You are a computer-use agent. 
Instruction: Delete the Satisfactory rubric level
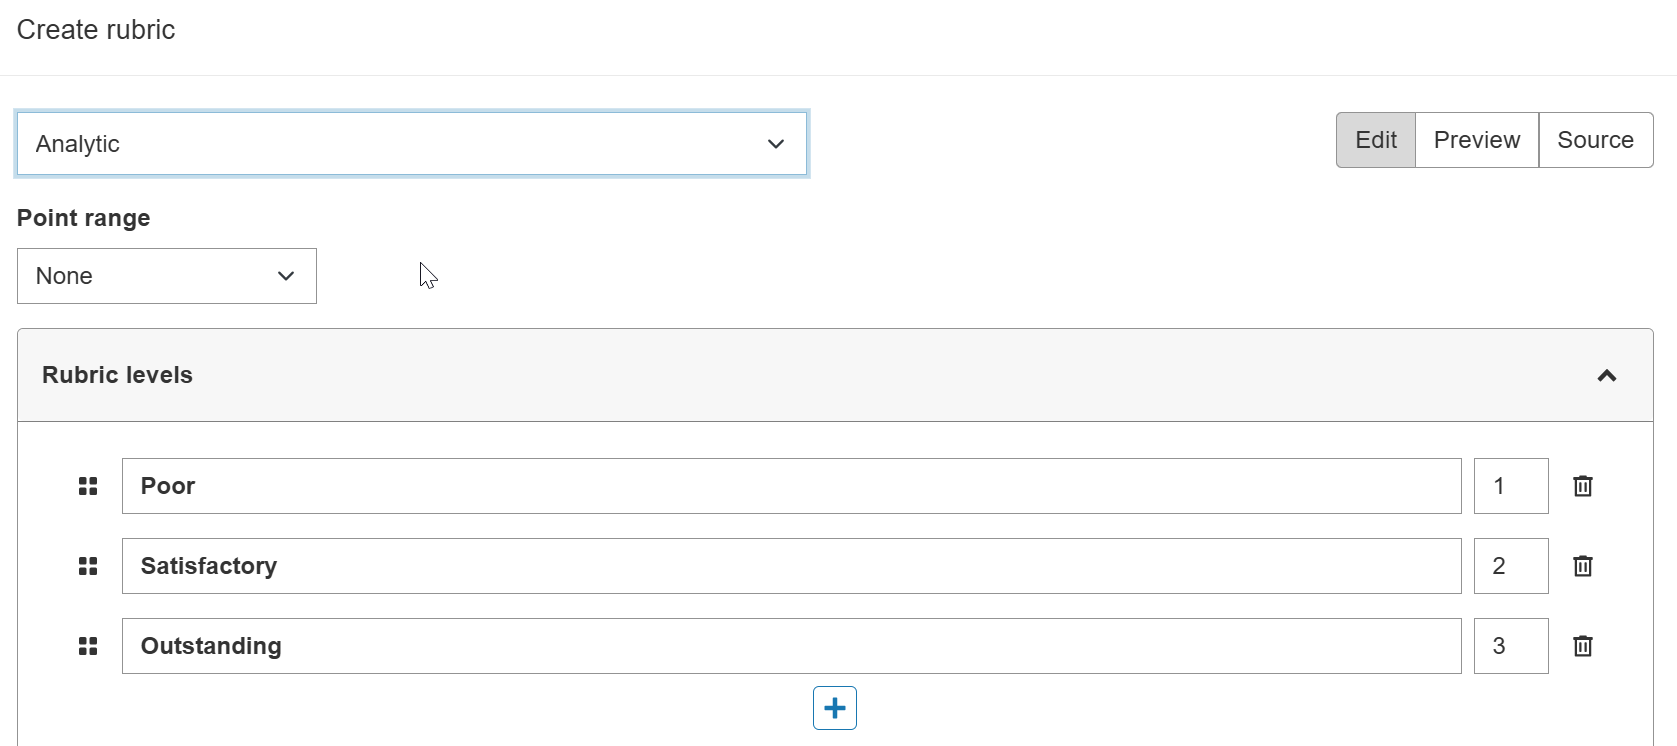click(x=1582, y=566)
